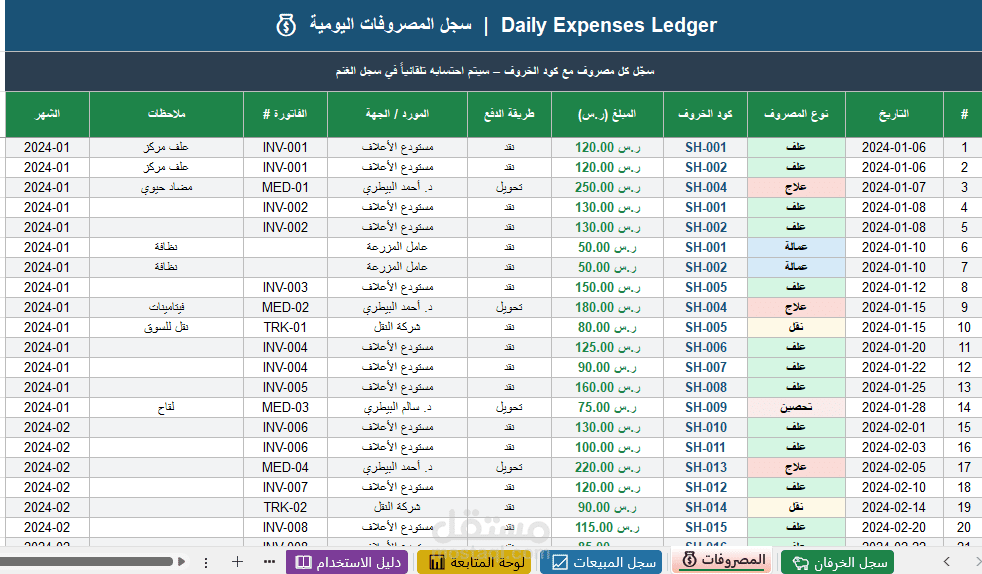Switch to the سجل الخرفان sheet tab
This screenshot has width=982, height=574.
pyautogui.click(x=838, y=562)
